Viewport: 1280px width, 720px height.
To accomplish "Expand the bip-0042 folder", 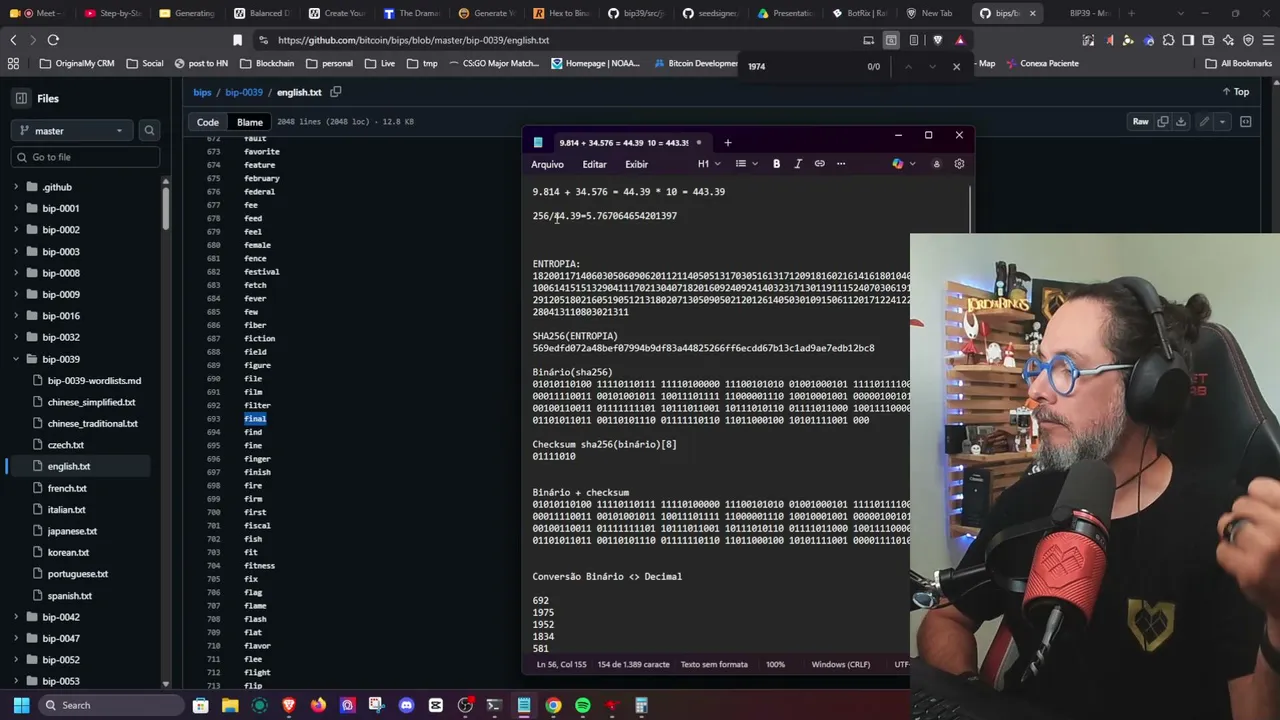I will click(16, 617).
